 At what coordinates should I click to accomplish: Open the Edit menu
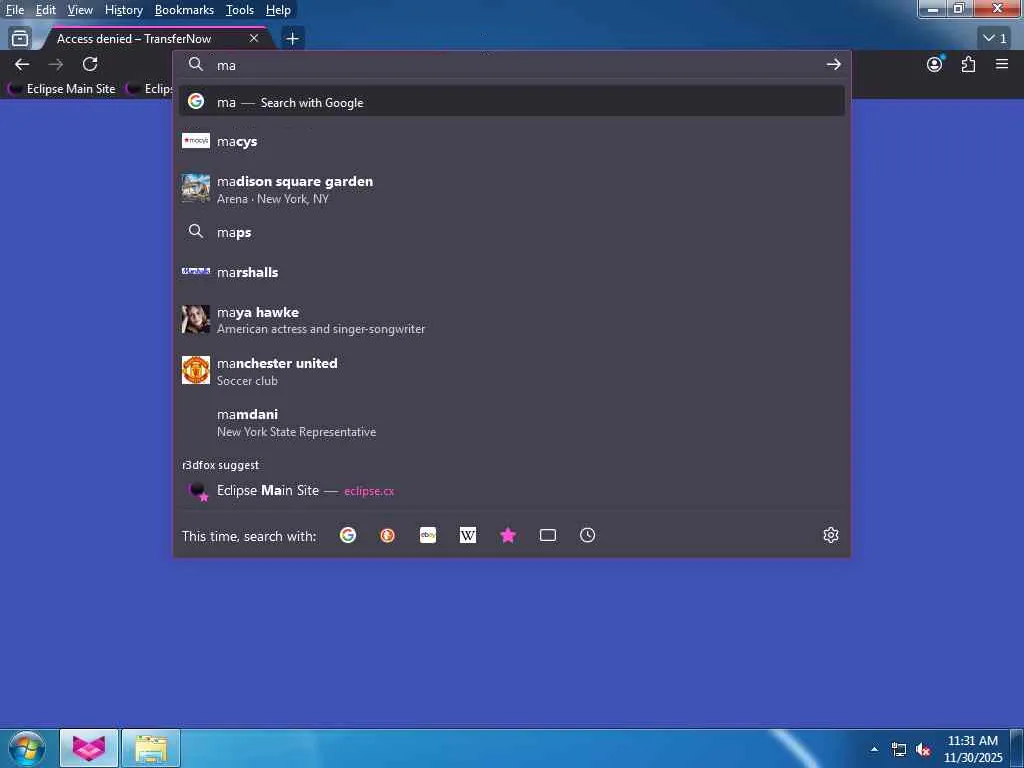pyautogui.click(x=46, y=10)
